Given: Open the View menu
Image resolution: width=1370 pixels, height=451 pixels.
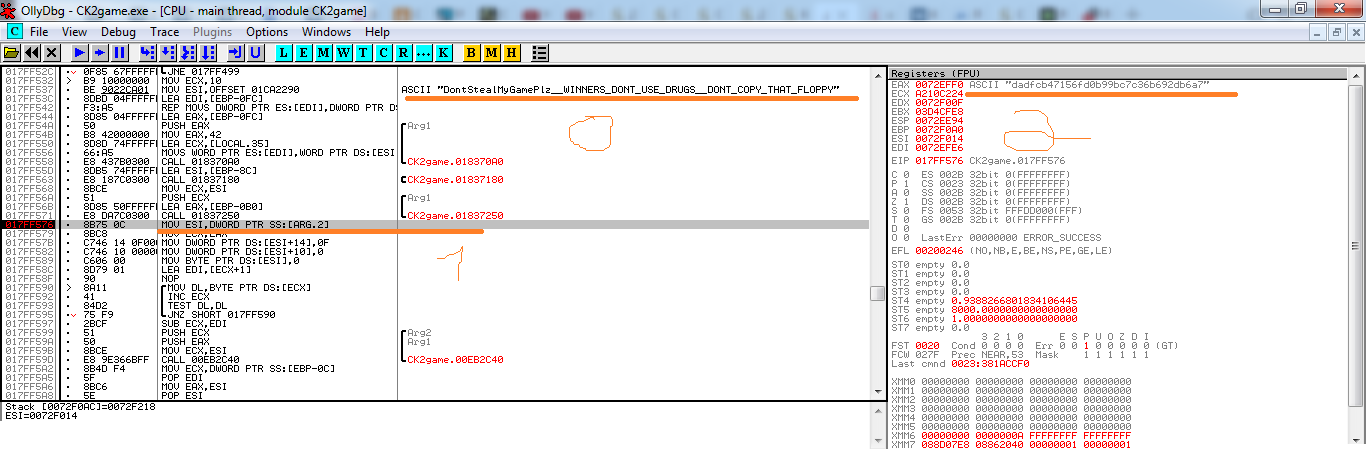Looking at the screenshot, I should pyautogui.click(x=74, y=32).
